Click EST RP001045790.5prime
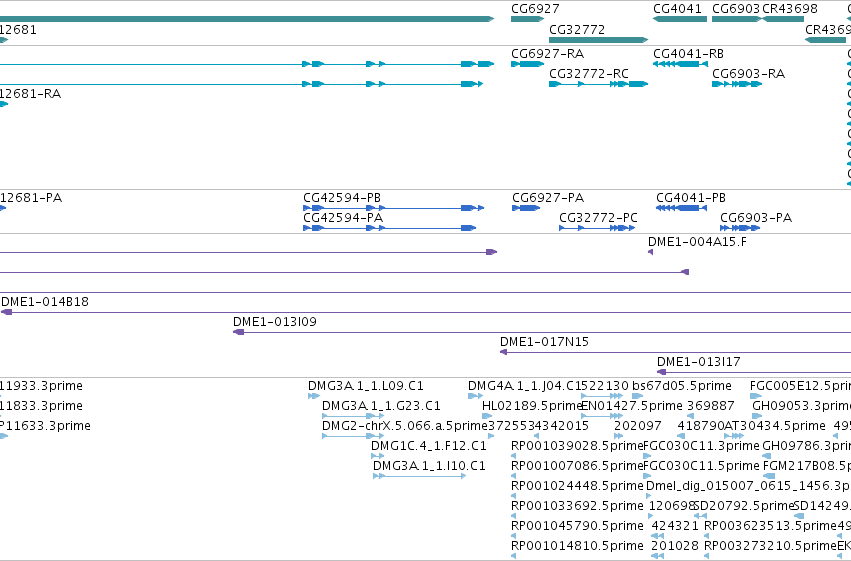The image size is (851, 561). (513, 537)
